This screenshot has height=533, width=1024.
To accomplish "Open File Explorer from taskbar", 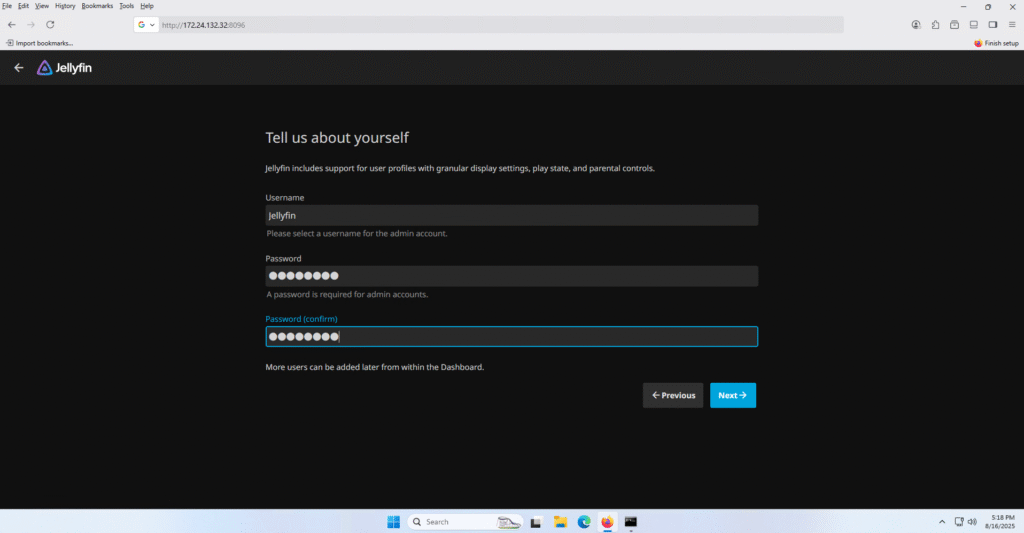I will coord(560,522).
